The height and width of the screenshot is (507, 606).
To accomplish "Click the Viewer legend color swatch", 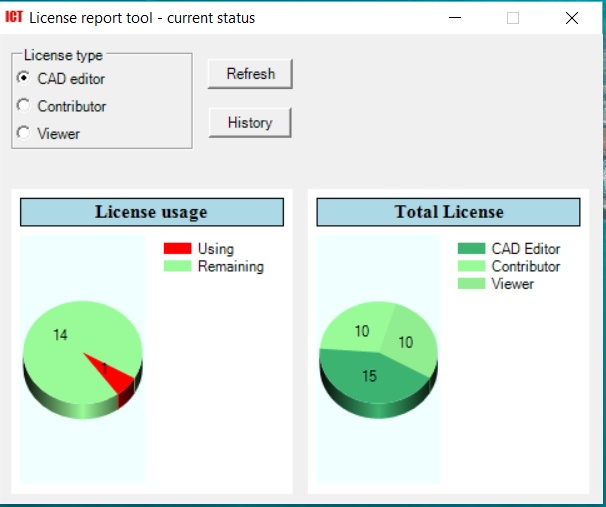I will (x=472, y=283).
